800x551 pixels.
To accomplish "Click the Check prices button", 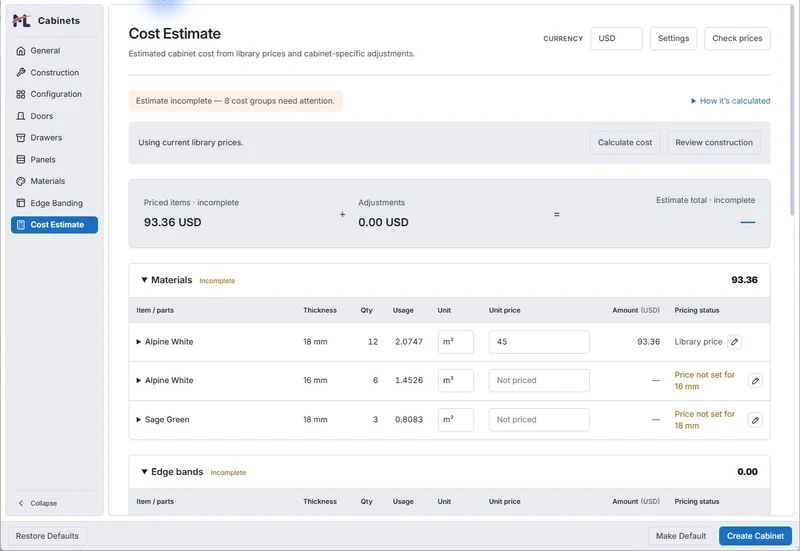I will (737, 38).
